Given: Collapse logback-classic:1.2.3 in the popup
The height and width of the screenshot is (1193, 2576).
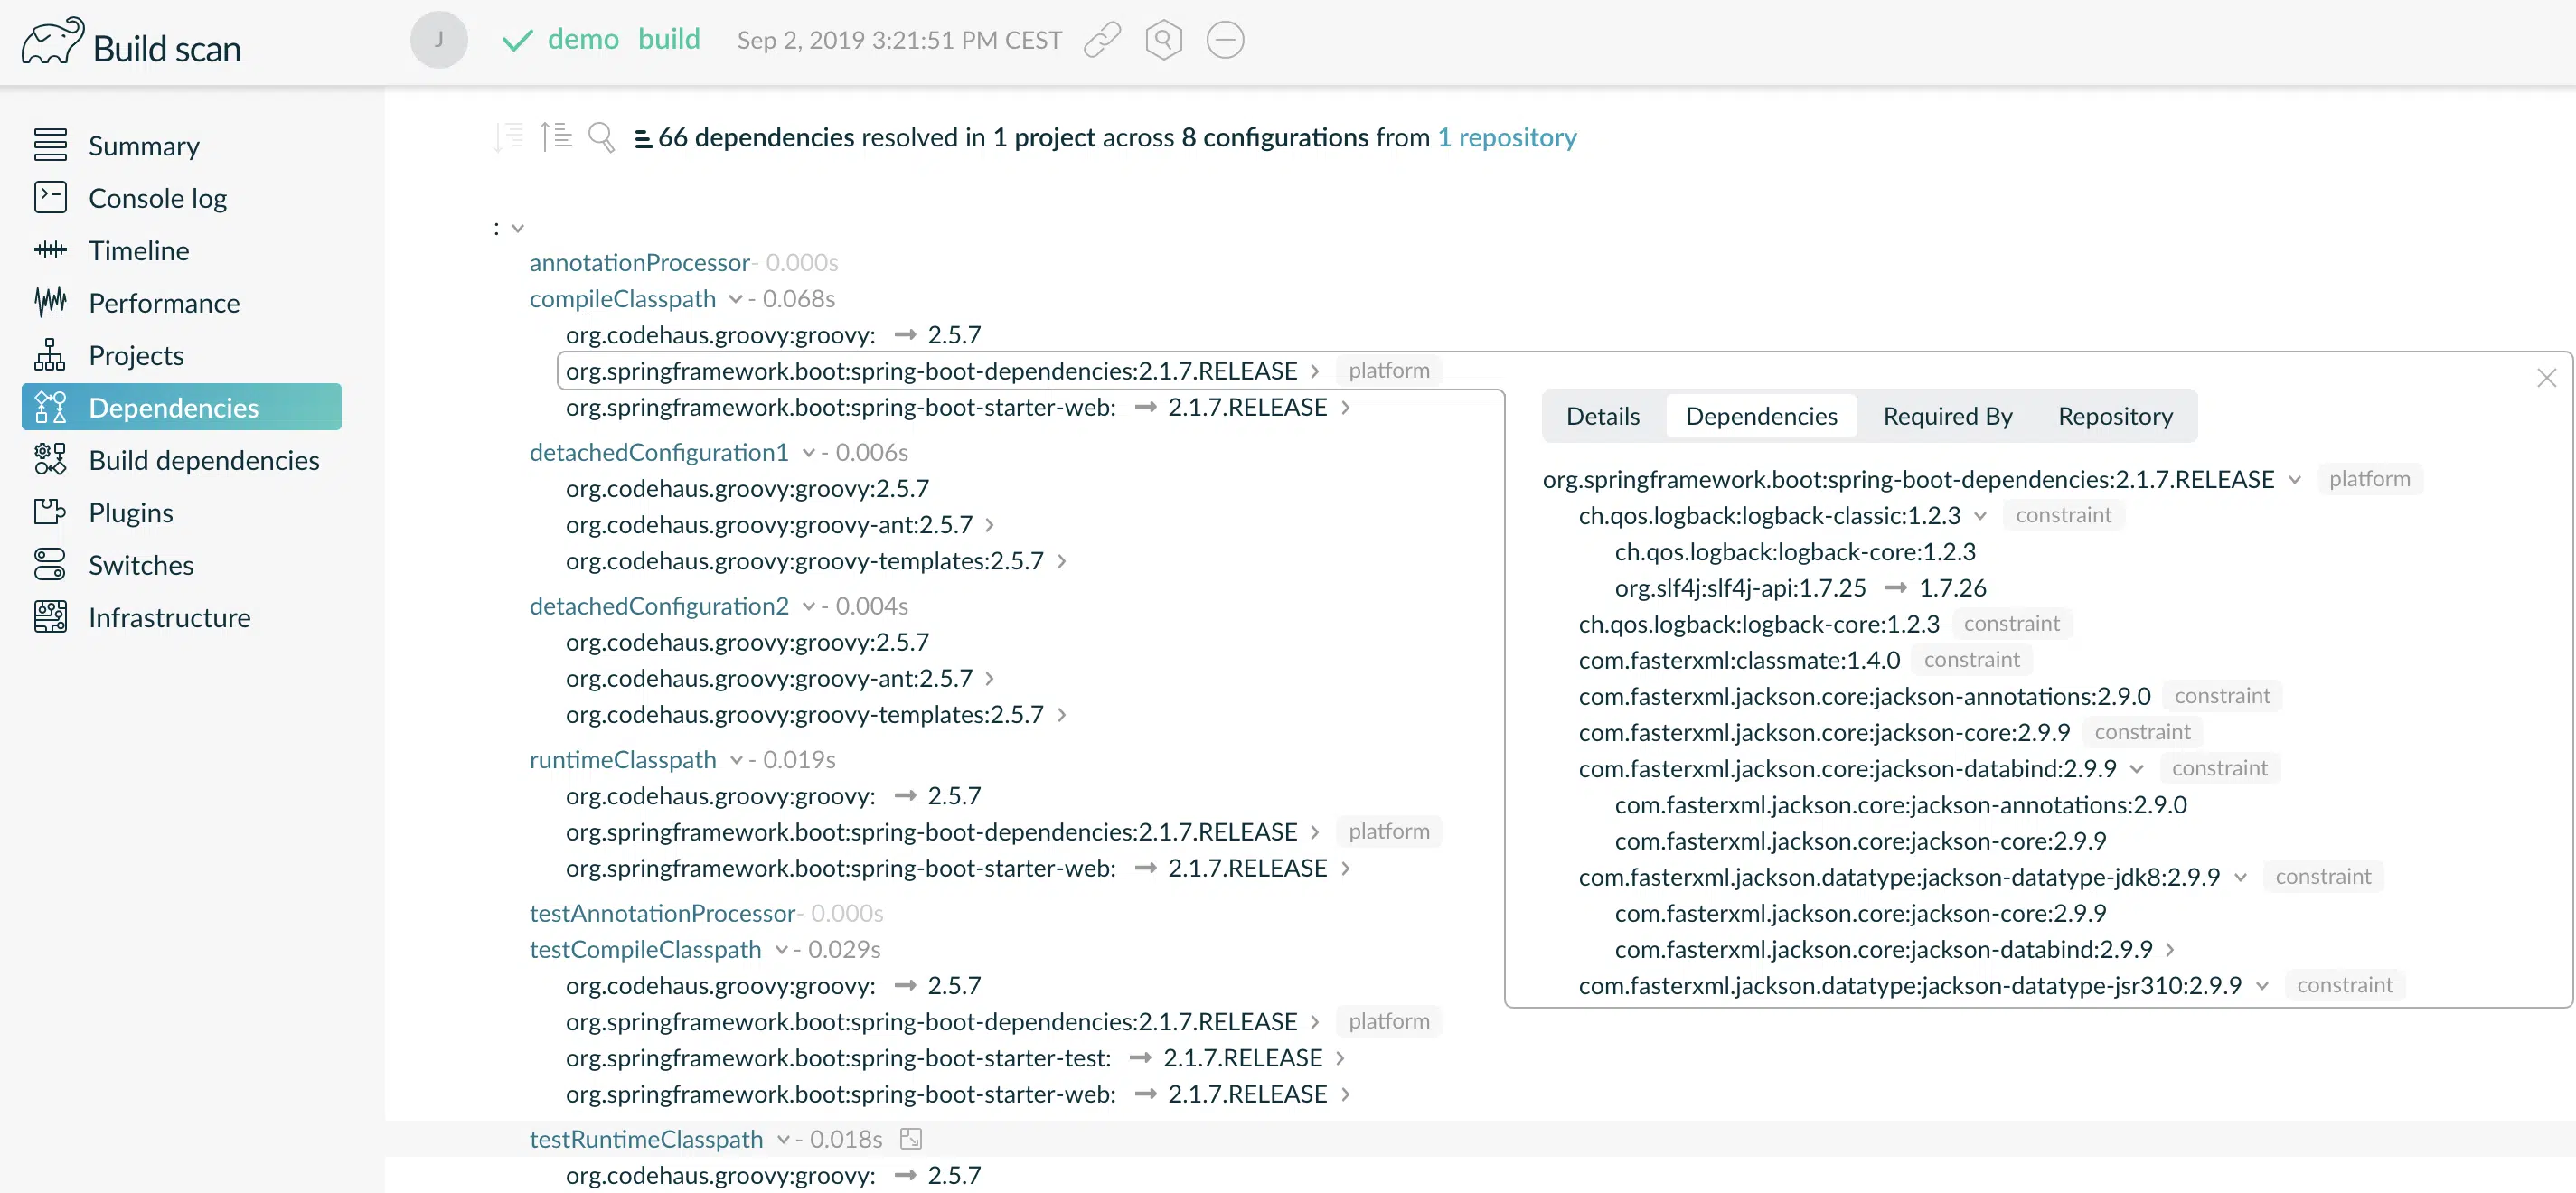Looking at the screenshot, I should coord(1980,516).
